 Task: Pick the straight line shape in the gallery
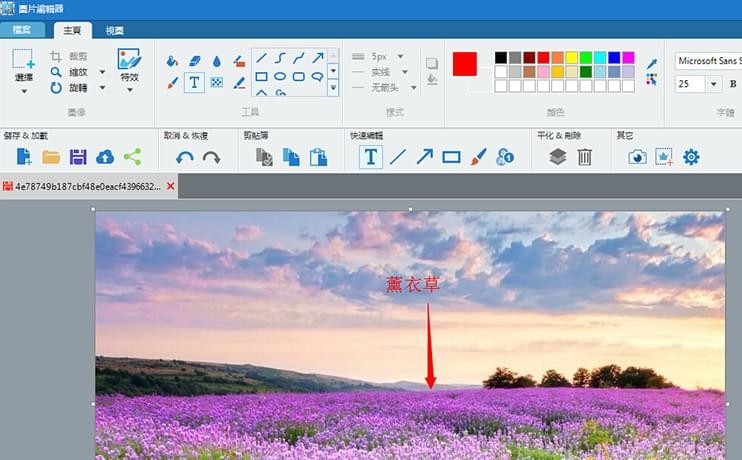click(261, 58)
